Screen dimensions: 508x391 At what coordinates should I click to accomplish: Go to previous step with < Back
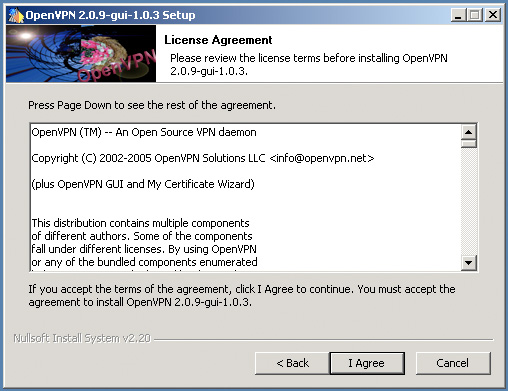click(x=292, y=363)
